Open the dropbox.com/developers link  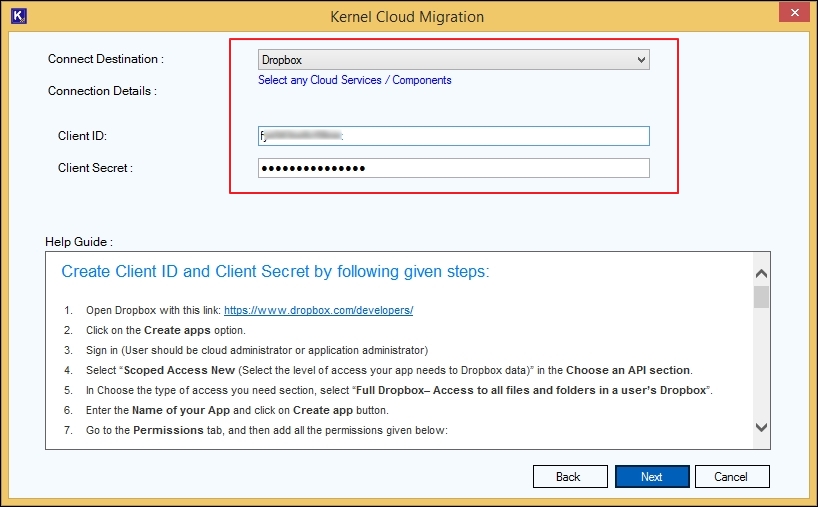point(318,310)
